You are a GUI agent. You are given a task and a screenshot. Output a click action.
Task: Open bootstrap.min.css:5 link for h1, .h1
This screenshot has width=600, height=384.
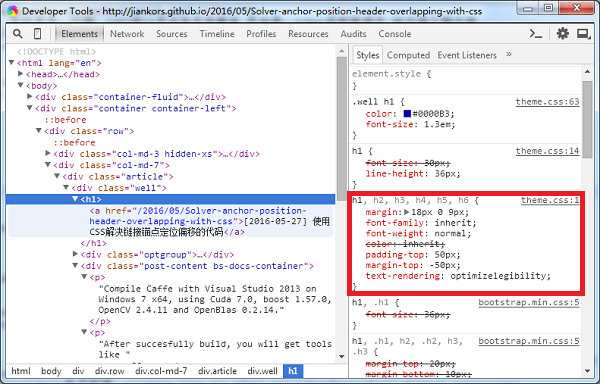tap(528, 303)
